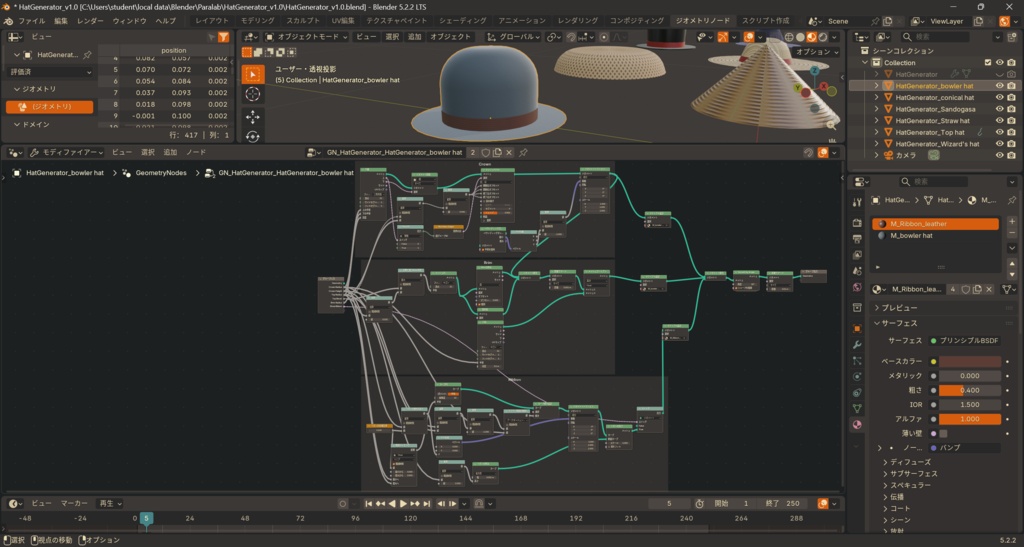This screenshot has height=547, width=1024.
Task: Open the Material properties tab
Action: (x=857, y=425)
